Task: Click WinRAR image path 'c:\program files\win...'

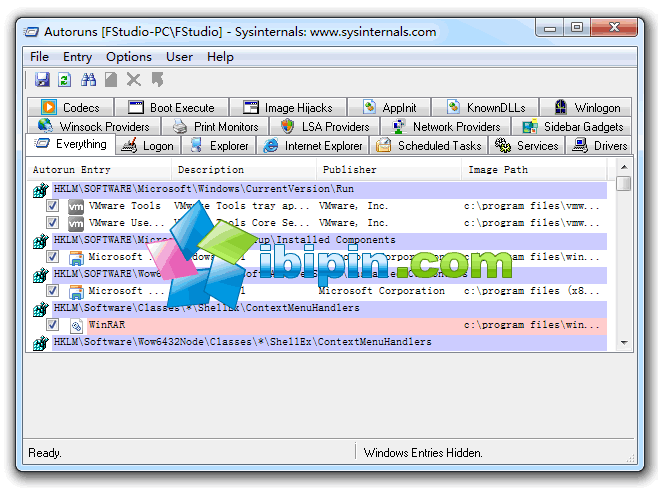Action: [532, 325]
